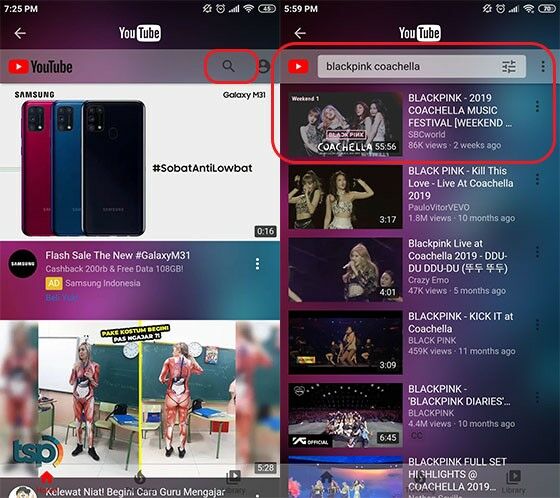Play Samsung Galaxy M31 ad video
The height and width of the screenshot is (498, 560).
tap(140, 162)
